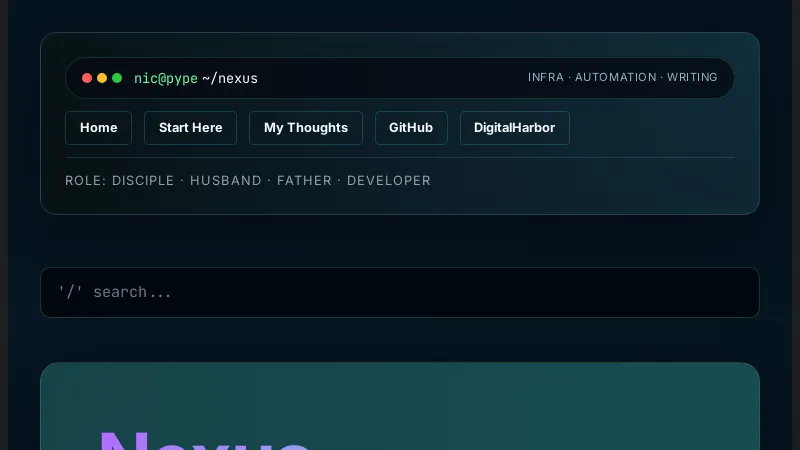Image resolution: width=800 pixels, height=450 pixels.
Task: Click the red dot in terminal bar
Action: coord(87,78)
